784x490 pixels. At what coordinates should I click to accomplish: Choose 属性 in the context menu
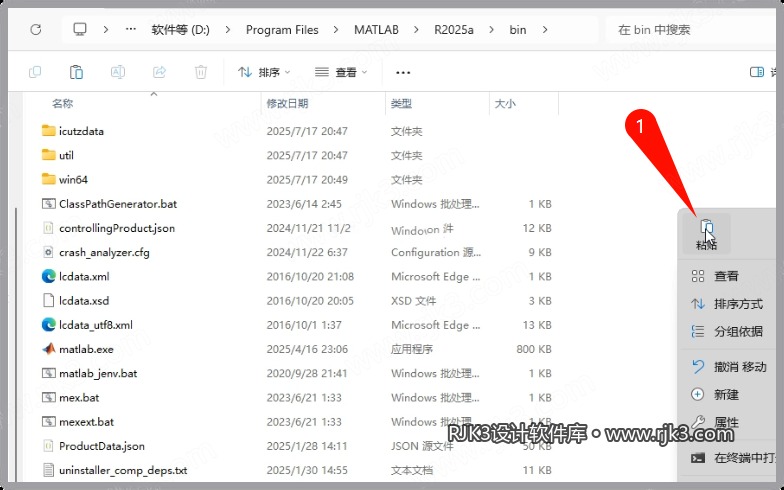click(715, 422)
